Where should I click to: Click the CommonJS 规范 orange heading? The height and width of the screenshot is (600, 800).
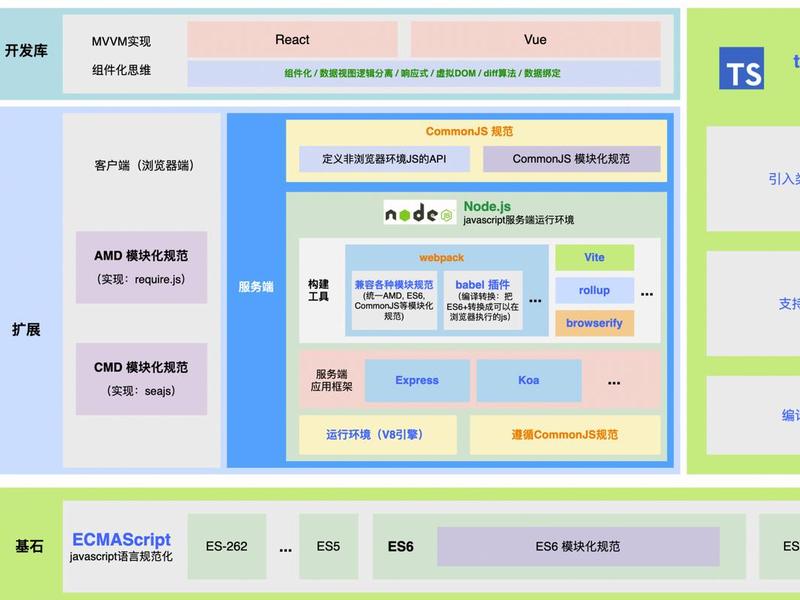pos(469,131)
